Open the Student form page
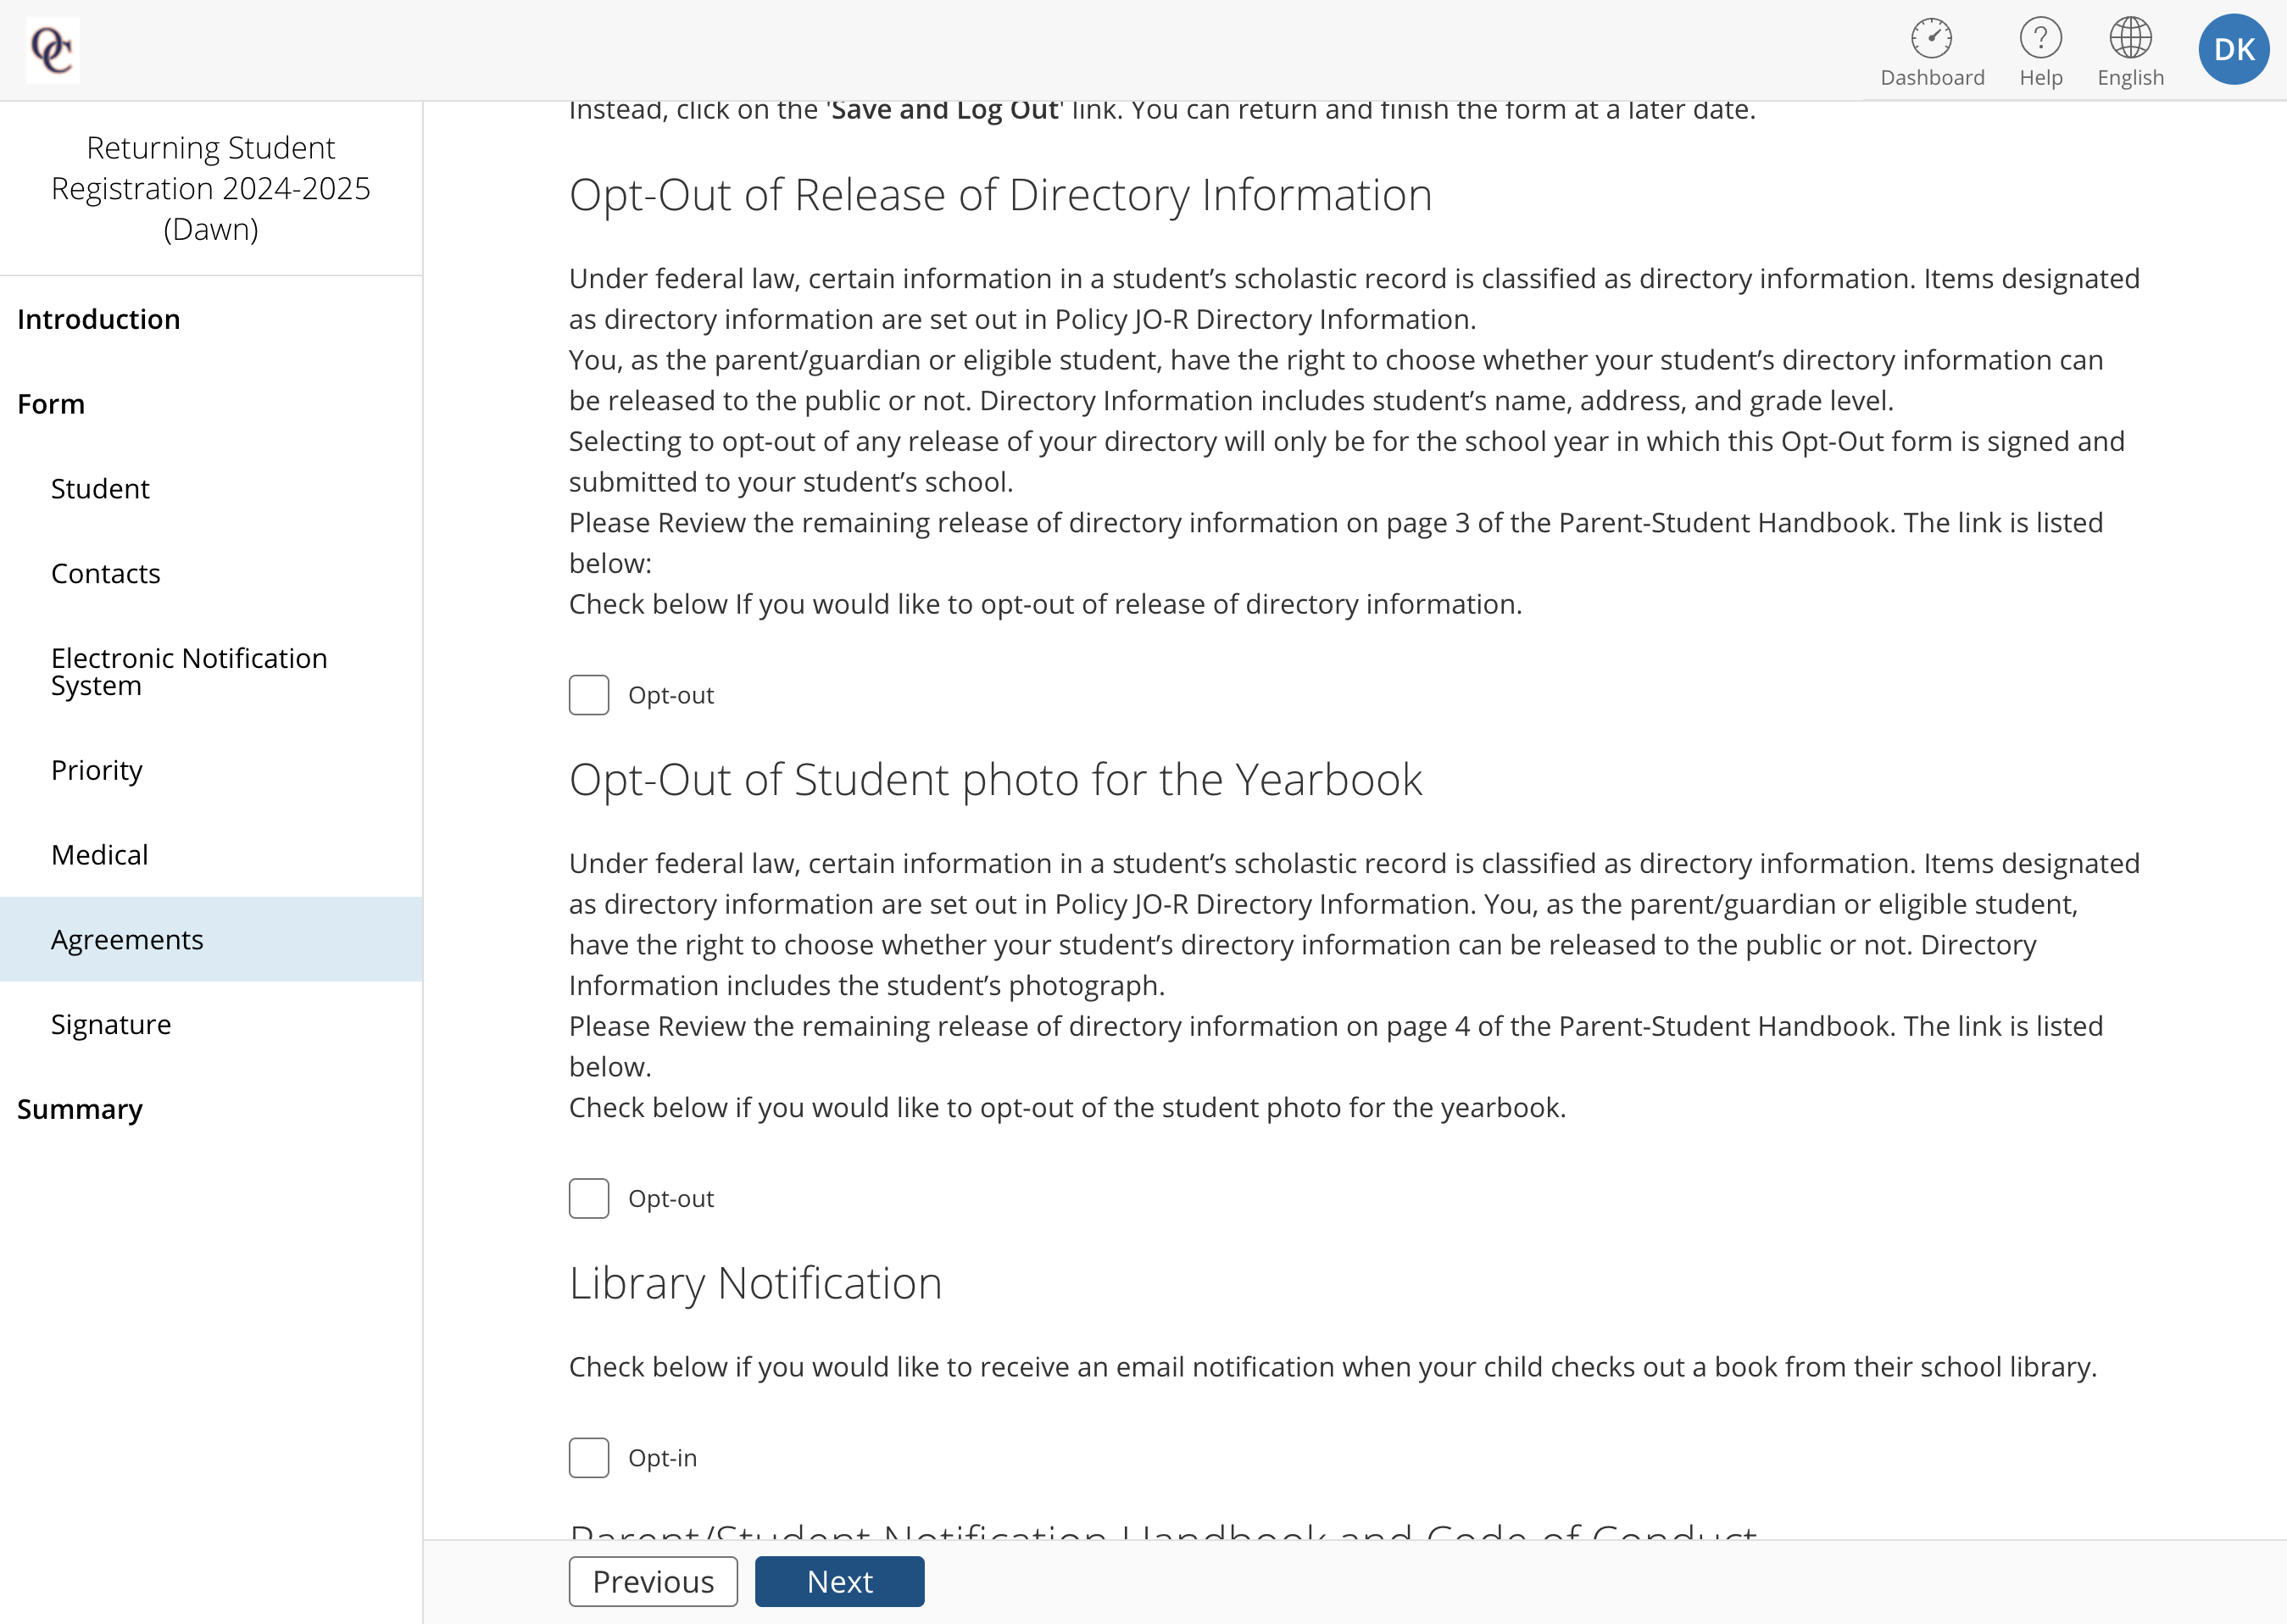The image size is (2287, 1624). [x=100, y=489]
